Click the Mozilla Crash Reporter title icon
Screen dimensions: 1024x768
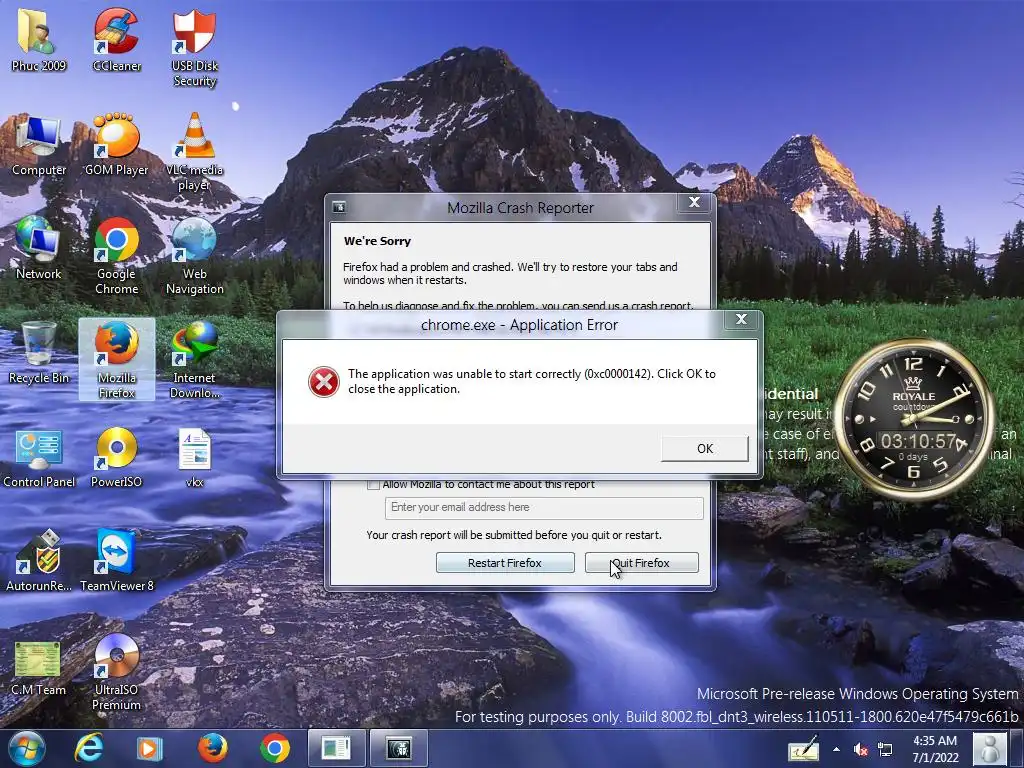339,208
